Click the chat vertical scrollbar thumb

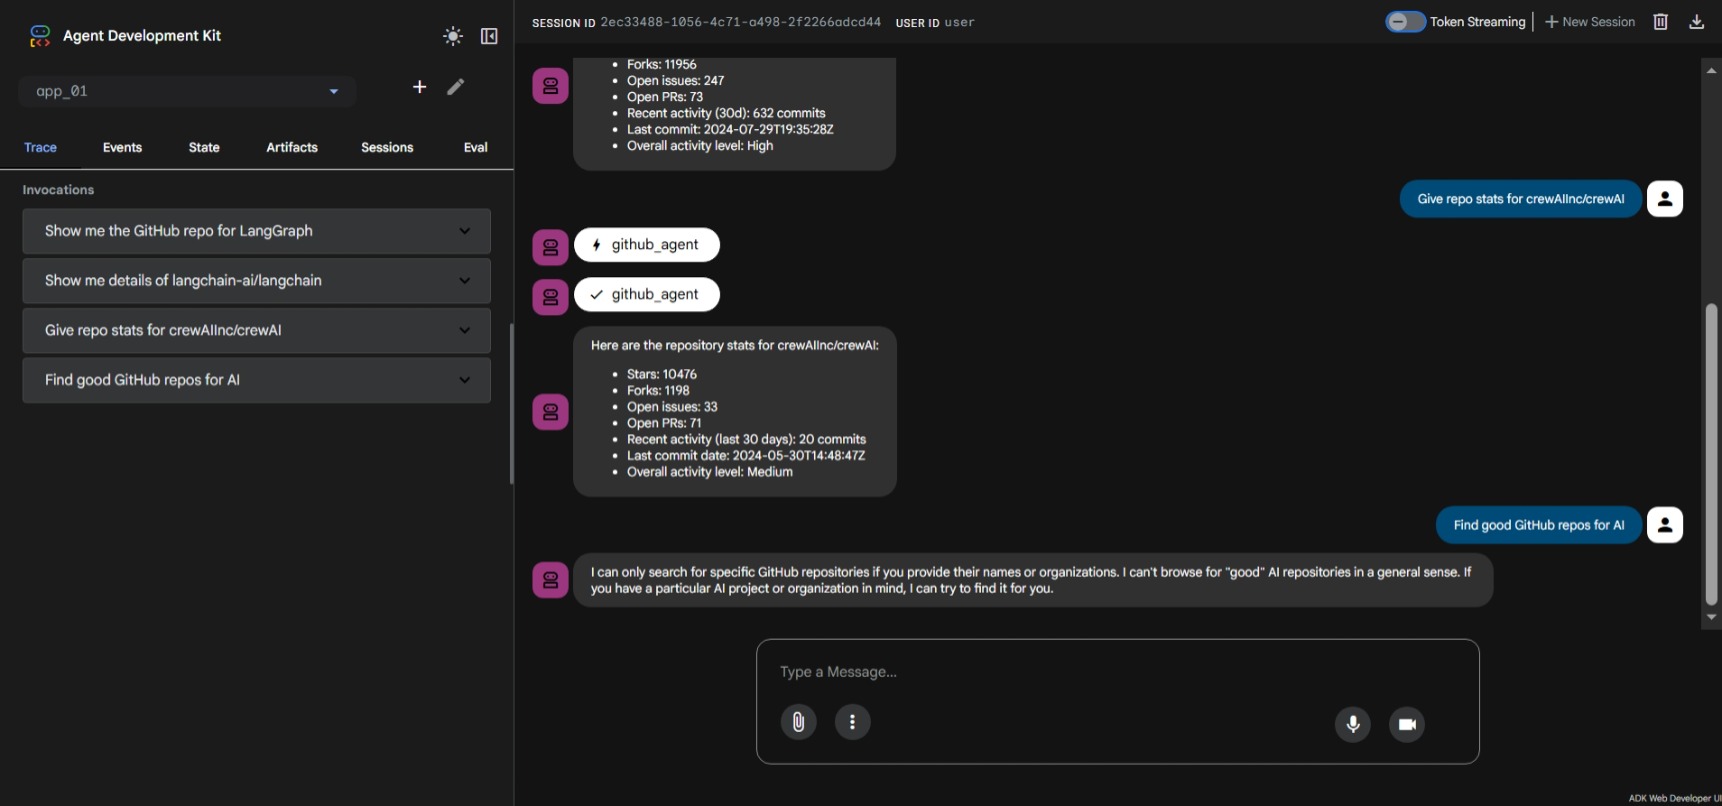click(1711, 454)
